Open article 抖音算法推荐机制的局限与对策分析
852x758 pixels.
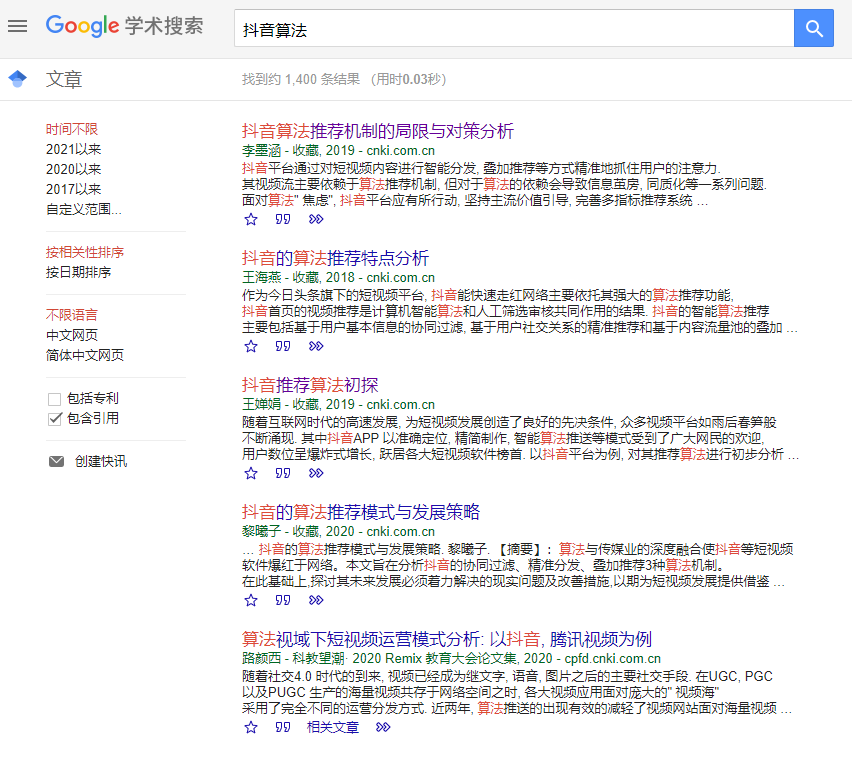point(378,131)
